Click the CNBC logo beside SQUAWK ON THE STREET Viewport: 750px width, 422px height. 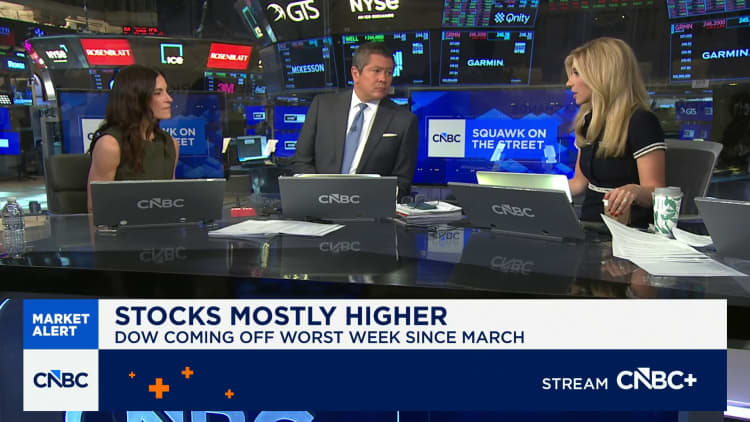(x=446, y=138)
